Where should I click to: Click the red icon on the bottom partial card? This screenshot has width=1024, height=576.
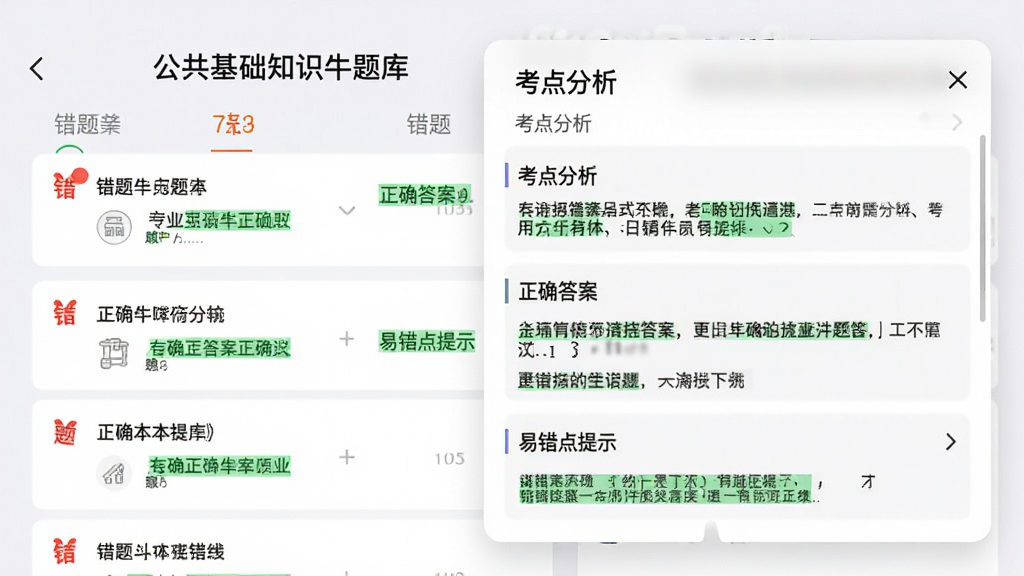point(65,551)
